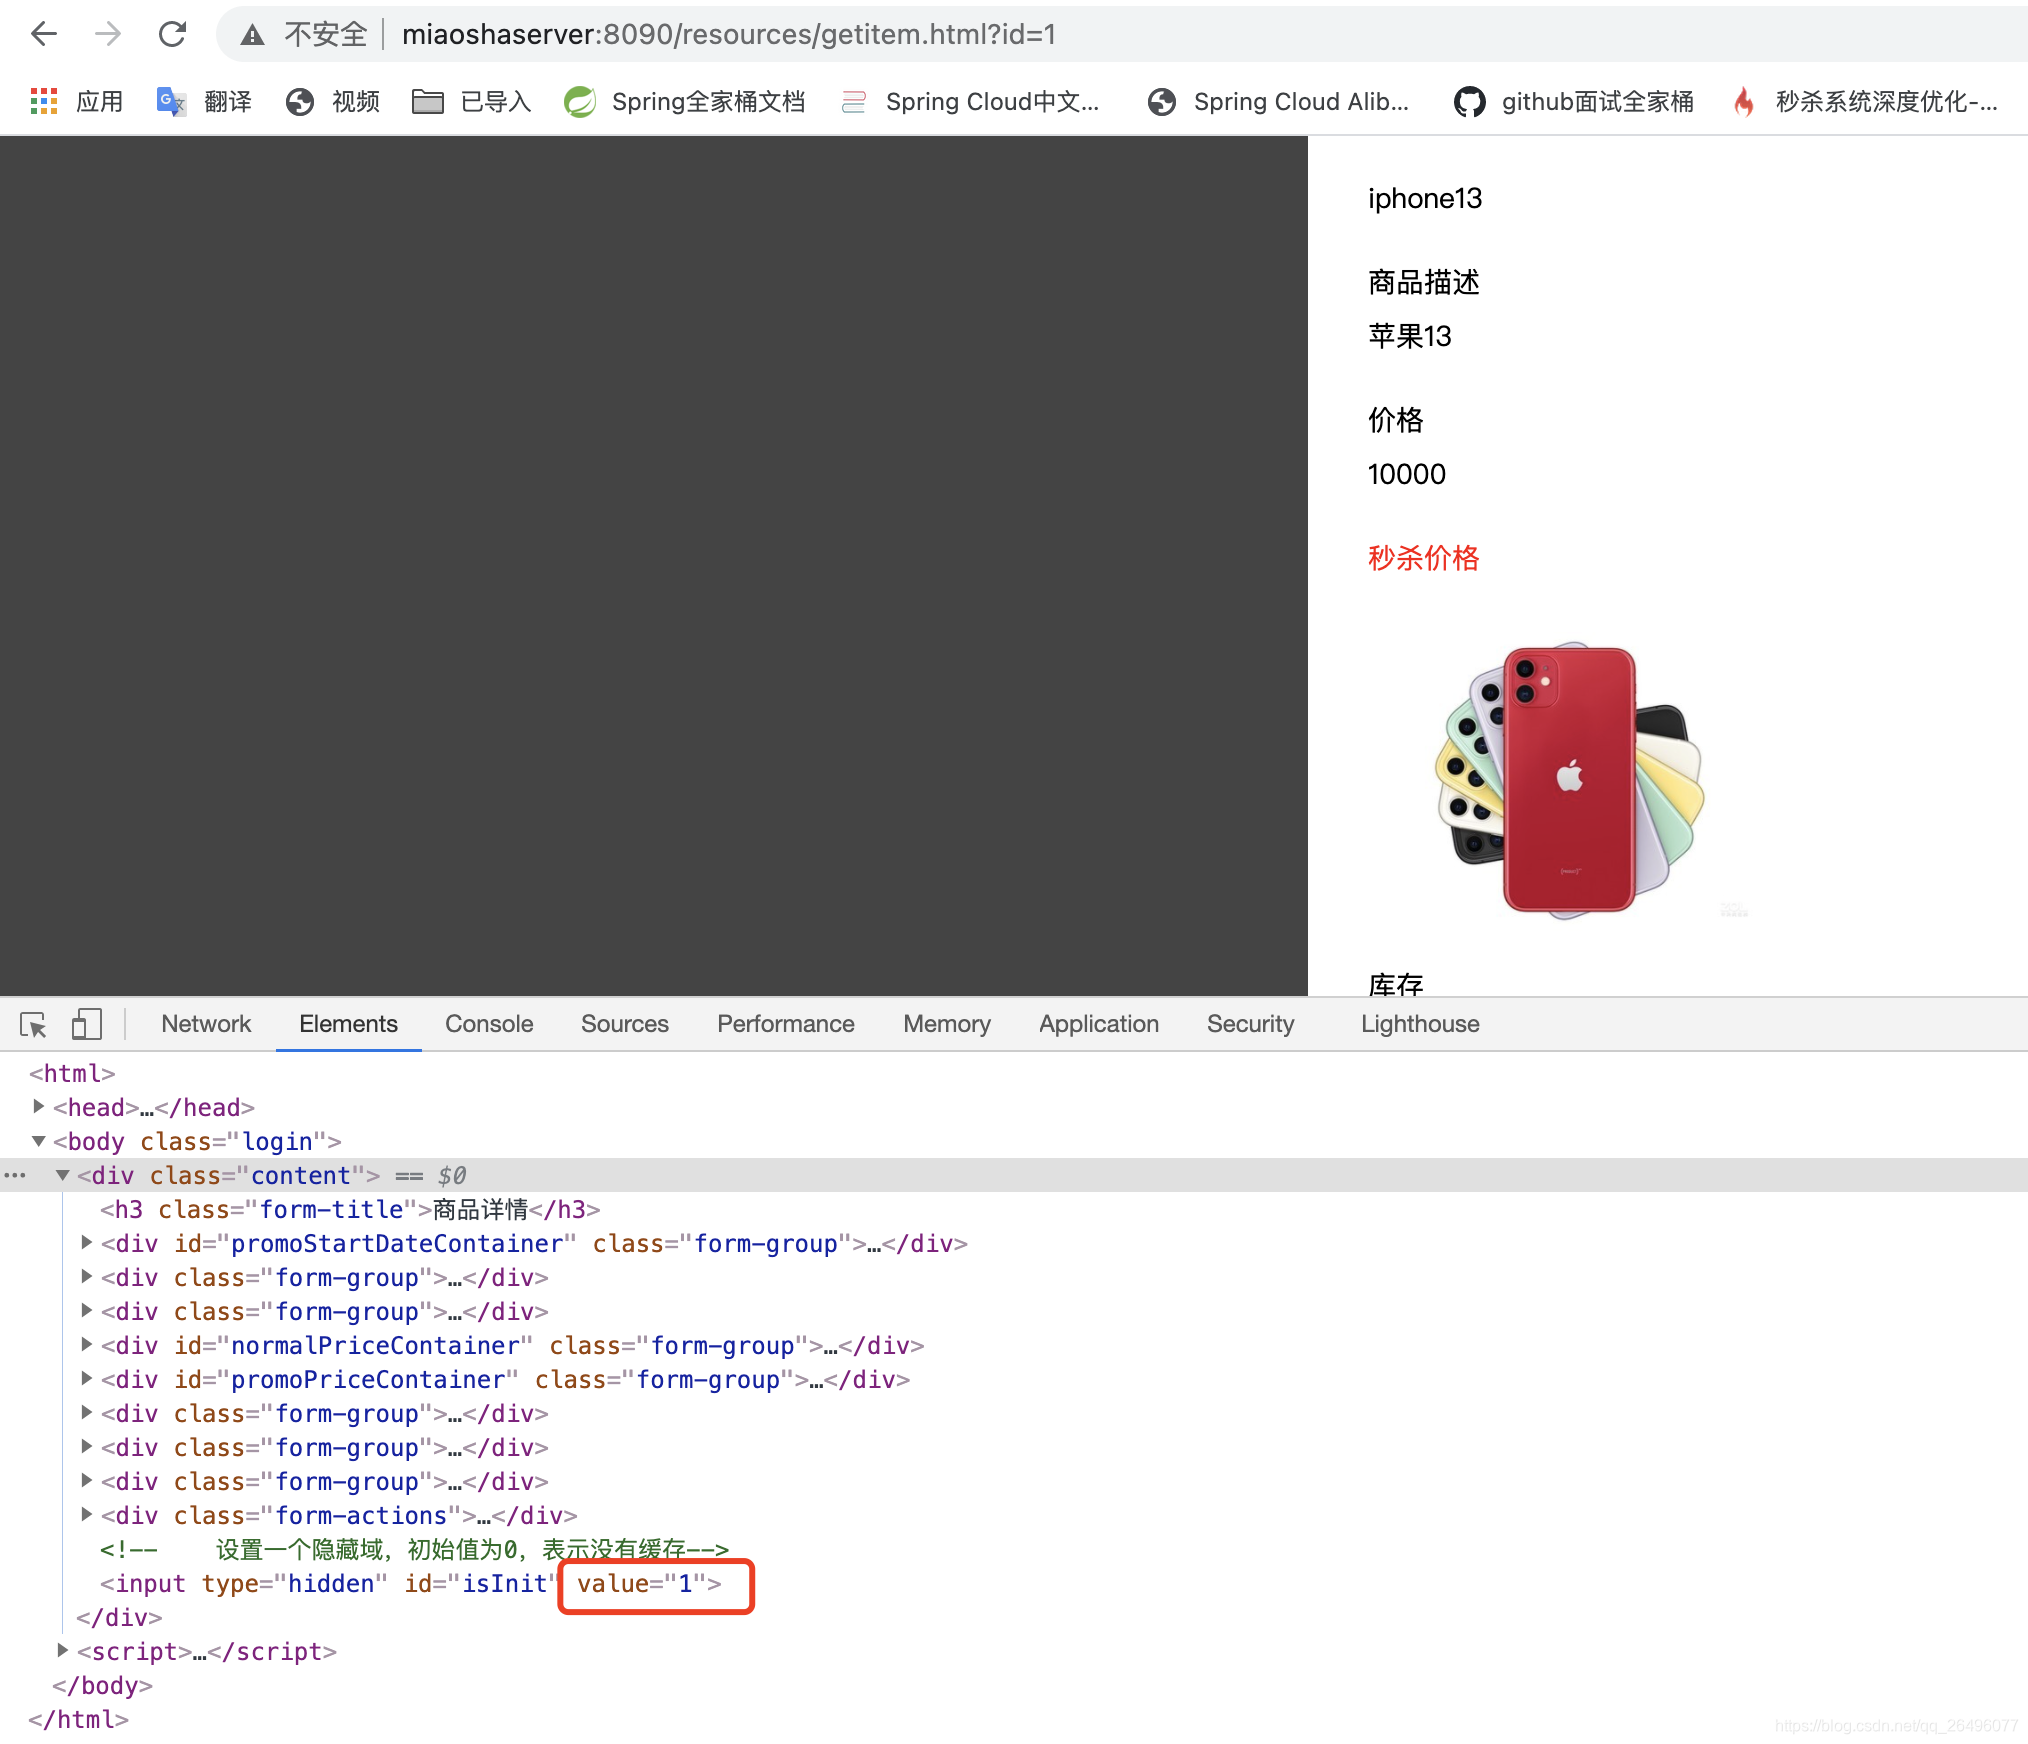Click the iphone13 product title

coord(1425,198)
